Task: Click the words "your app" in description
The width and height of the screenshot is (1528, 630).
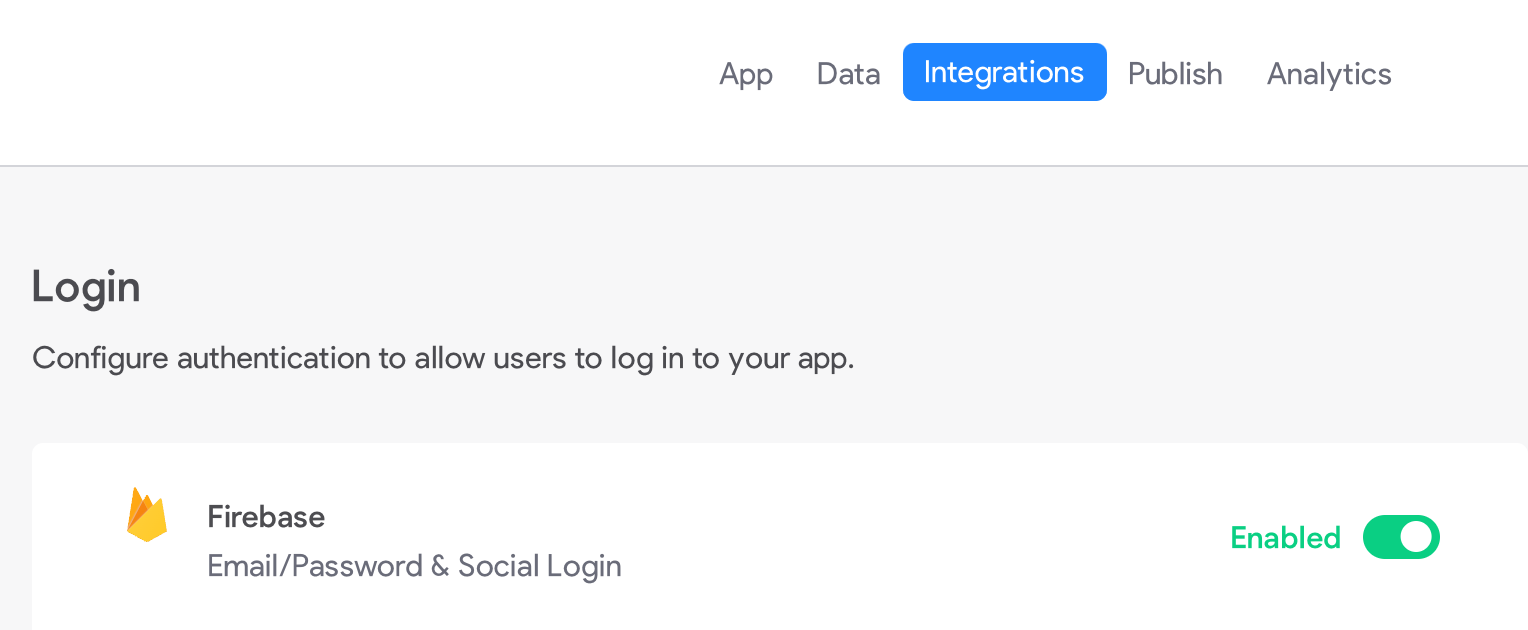Action: [x=790, y=358]
